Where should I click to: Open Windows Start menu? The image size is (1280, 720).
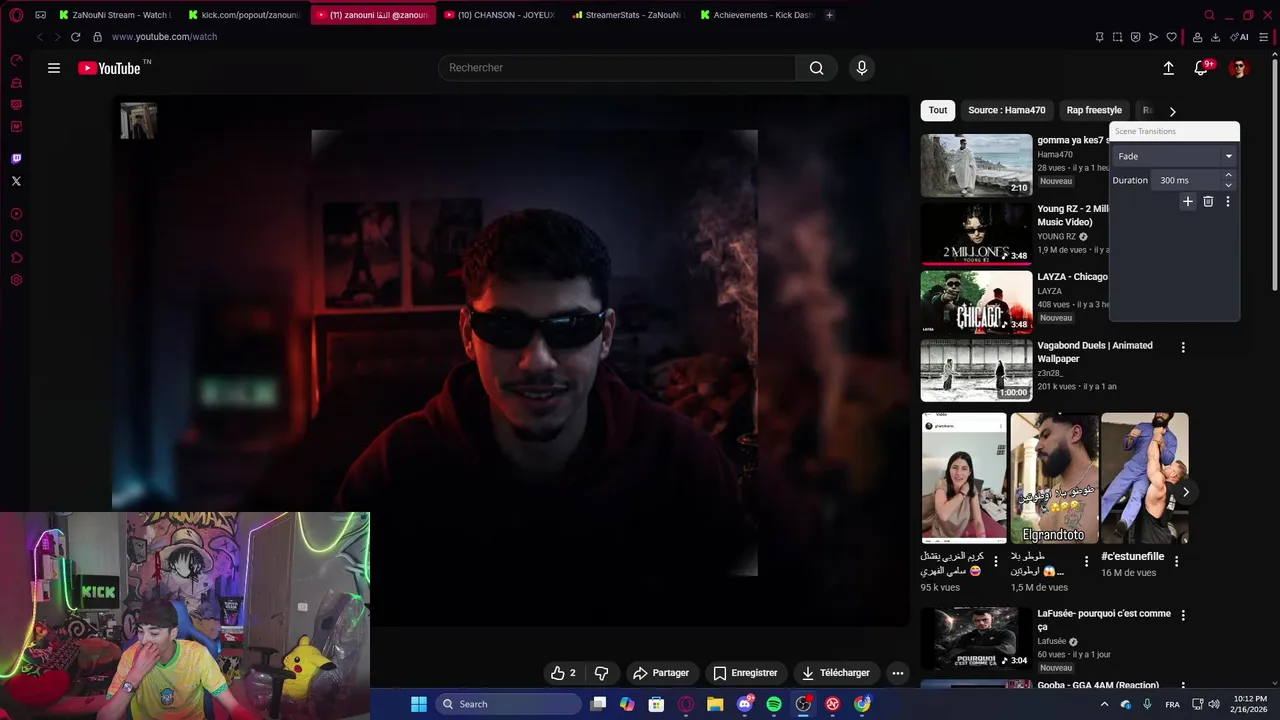point(419,704)
